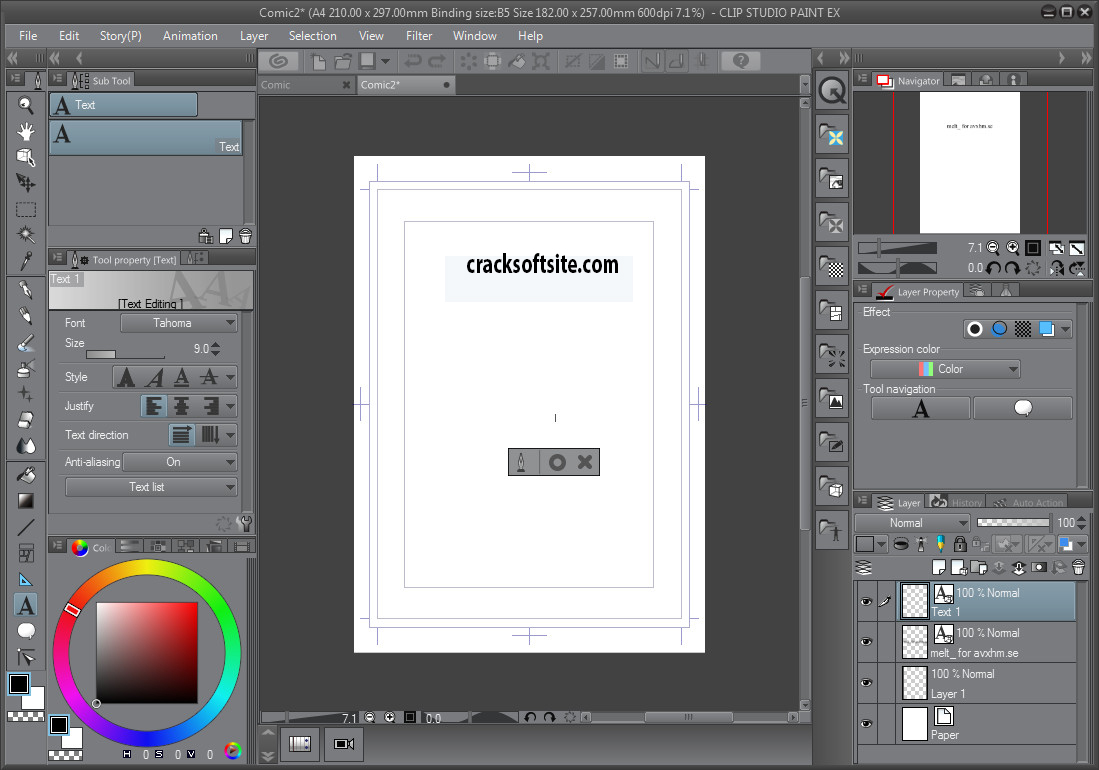
Task: Select the Text tool in toolbox
Action: [x=26, y=605]
